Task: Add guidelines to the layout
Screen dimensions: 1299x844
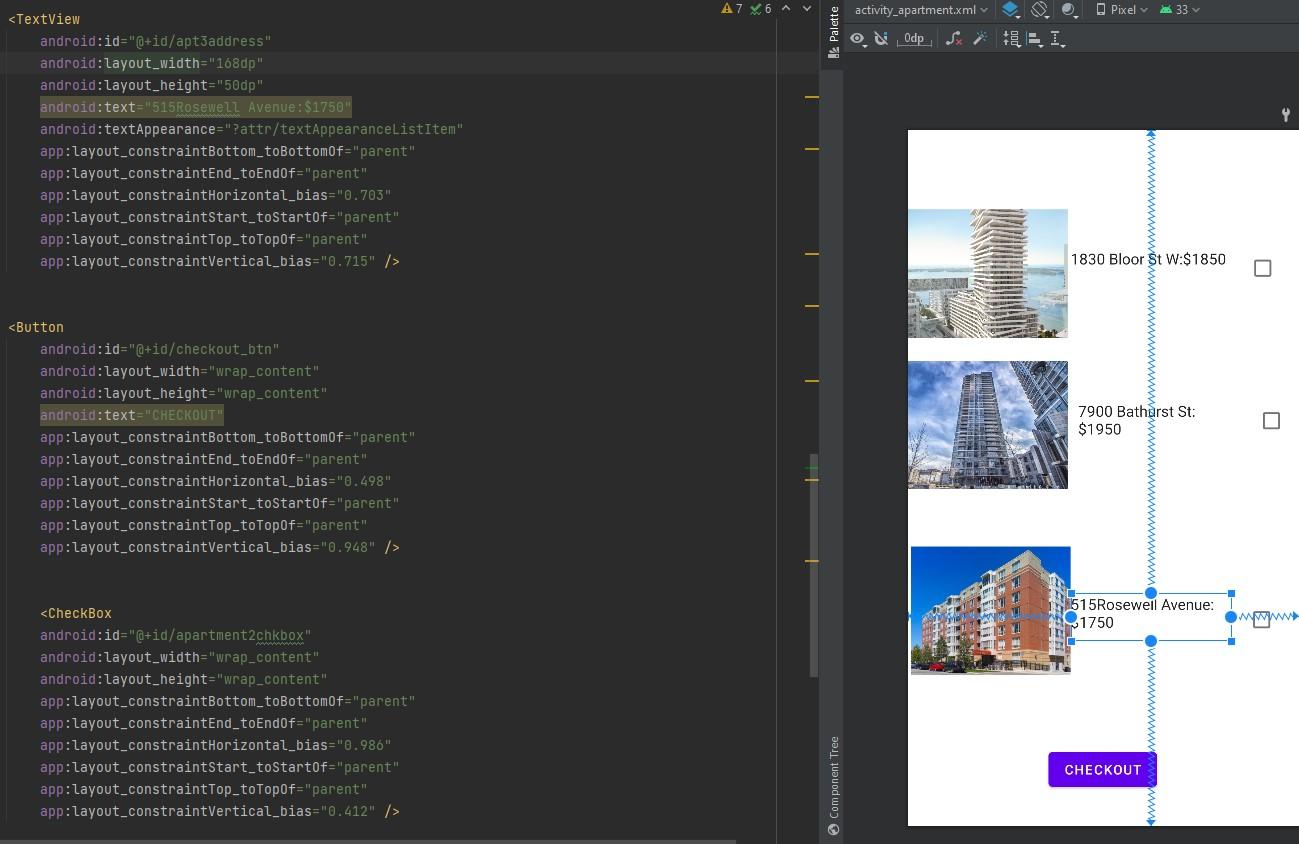Action: pyautogui.click(x=1057, y=38)
